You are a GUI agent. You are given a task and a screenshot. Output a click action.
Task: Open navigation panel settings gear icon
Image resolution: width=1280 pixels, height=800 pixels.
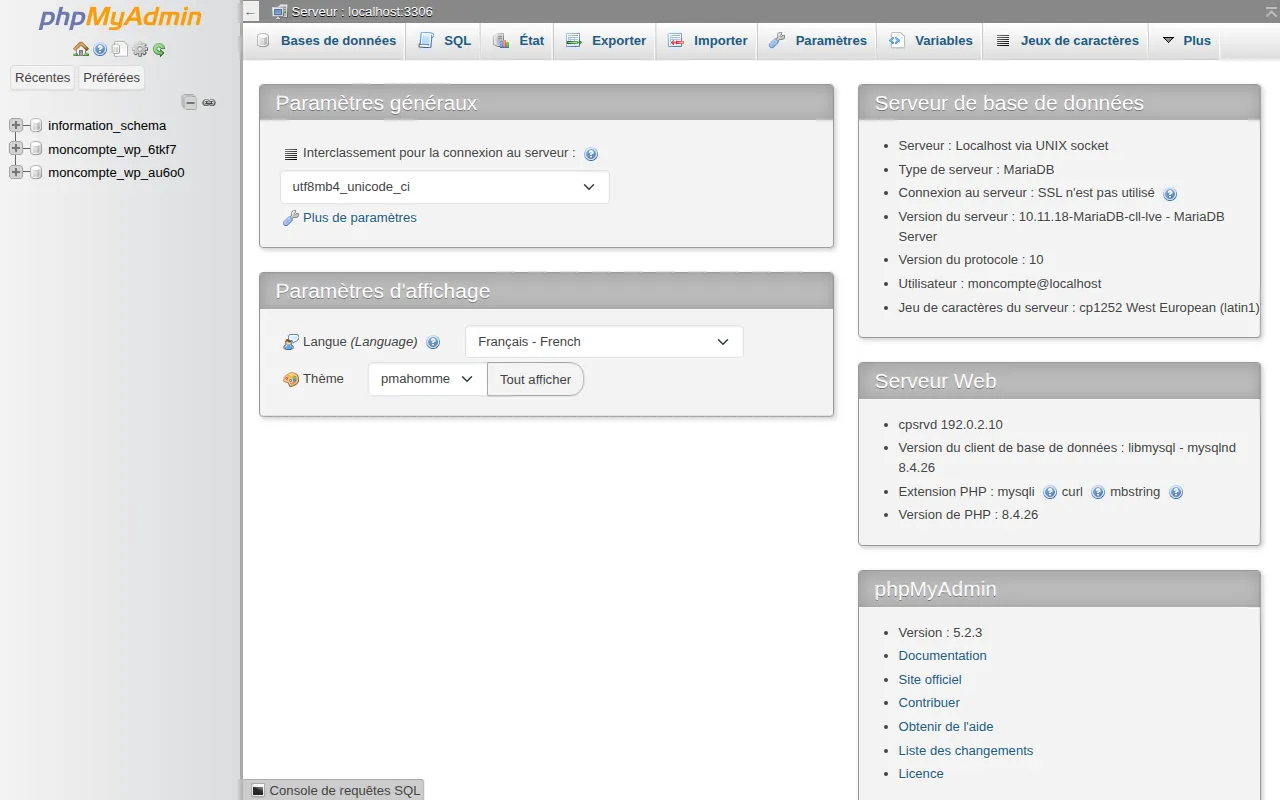pyautogui.click(x=140, y=49)
